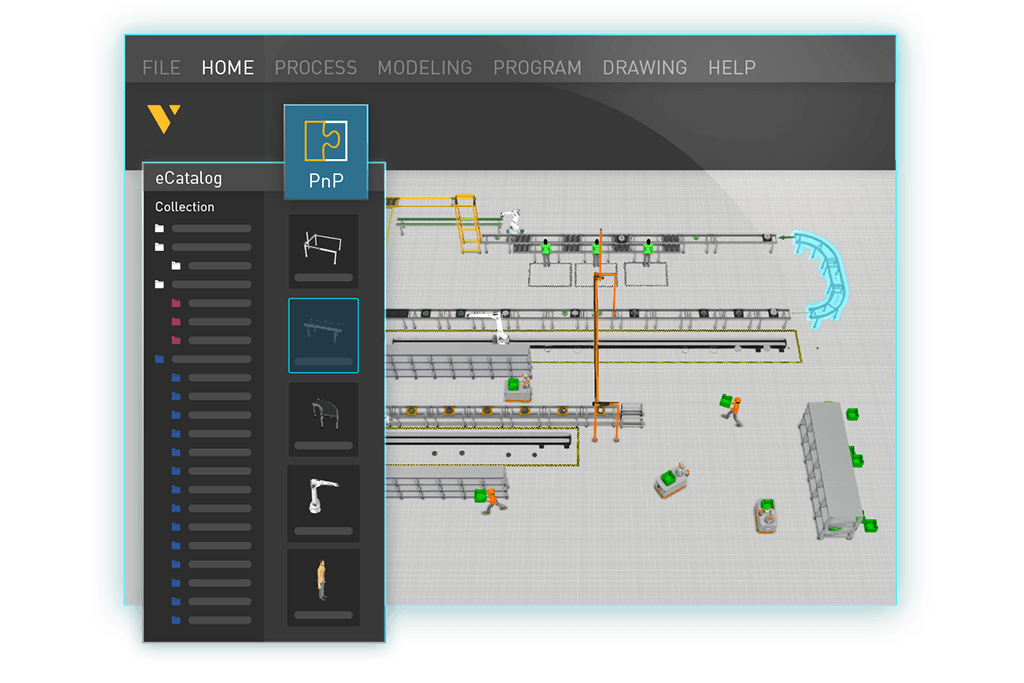Viewport: 1024px width, 683px height.
Task: Pick the curved conveyor component thumbnail
Action: pos(323,419)
